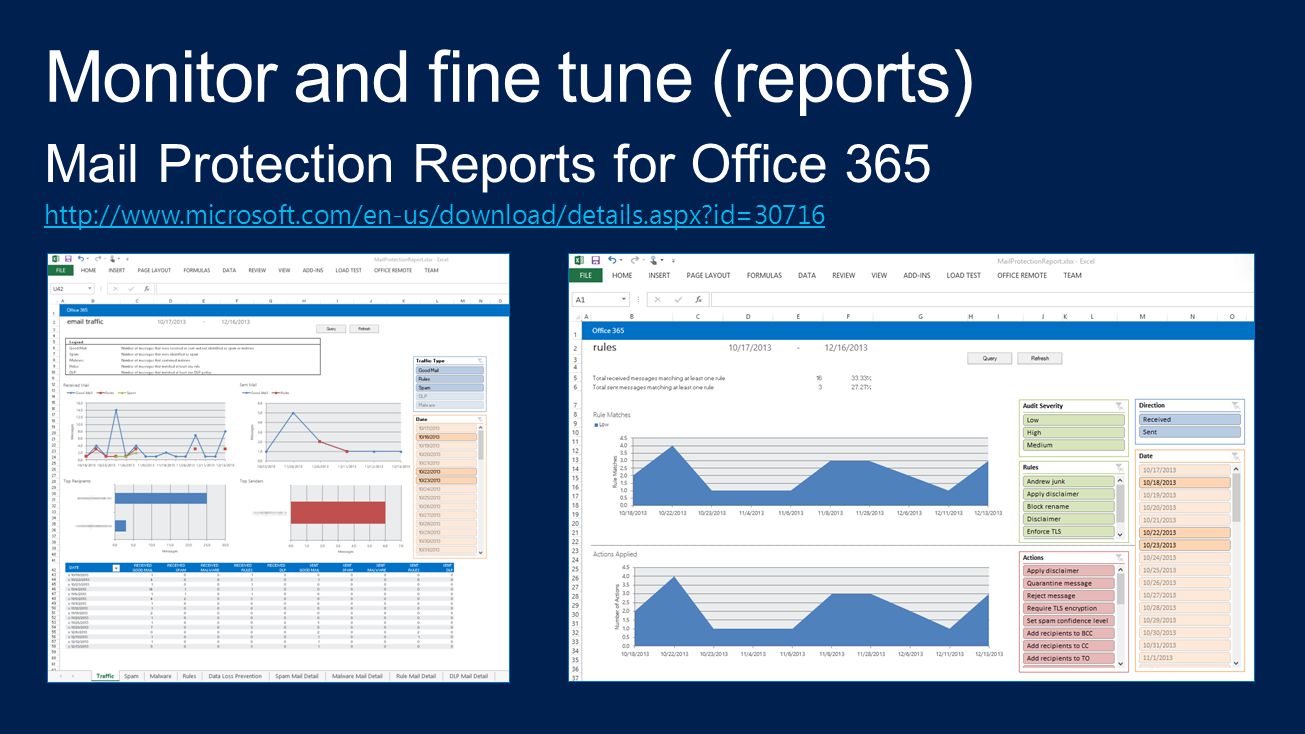Click Save icon in right Excel window
The width and height of the screenshot is (1305, 734).
[595, 260]
